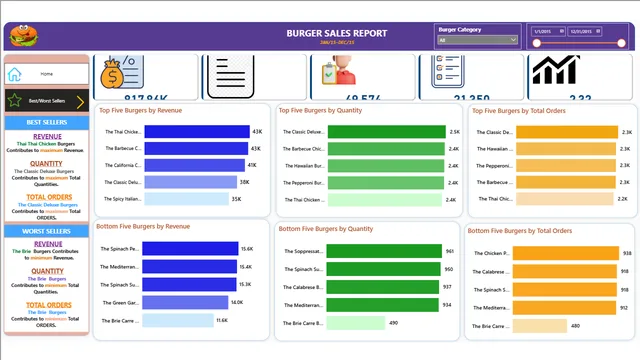Select The Thai Chicken bar in top revenue chart

(x=197, y=131)
